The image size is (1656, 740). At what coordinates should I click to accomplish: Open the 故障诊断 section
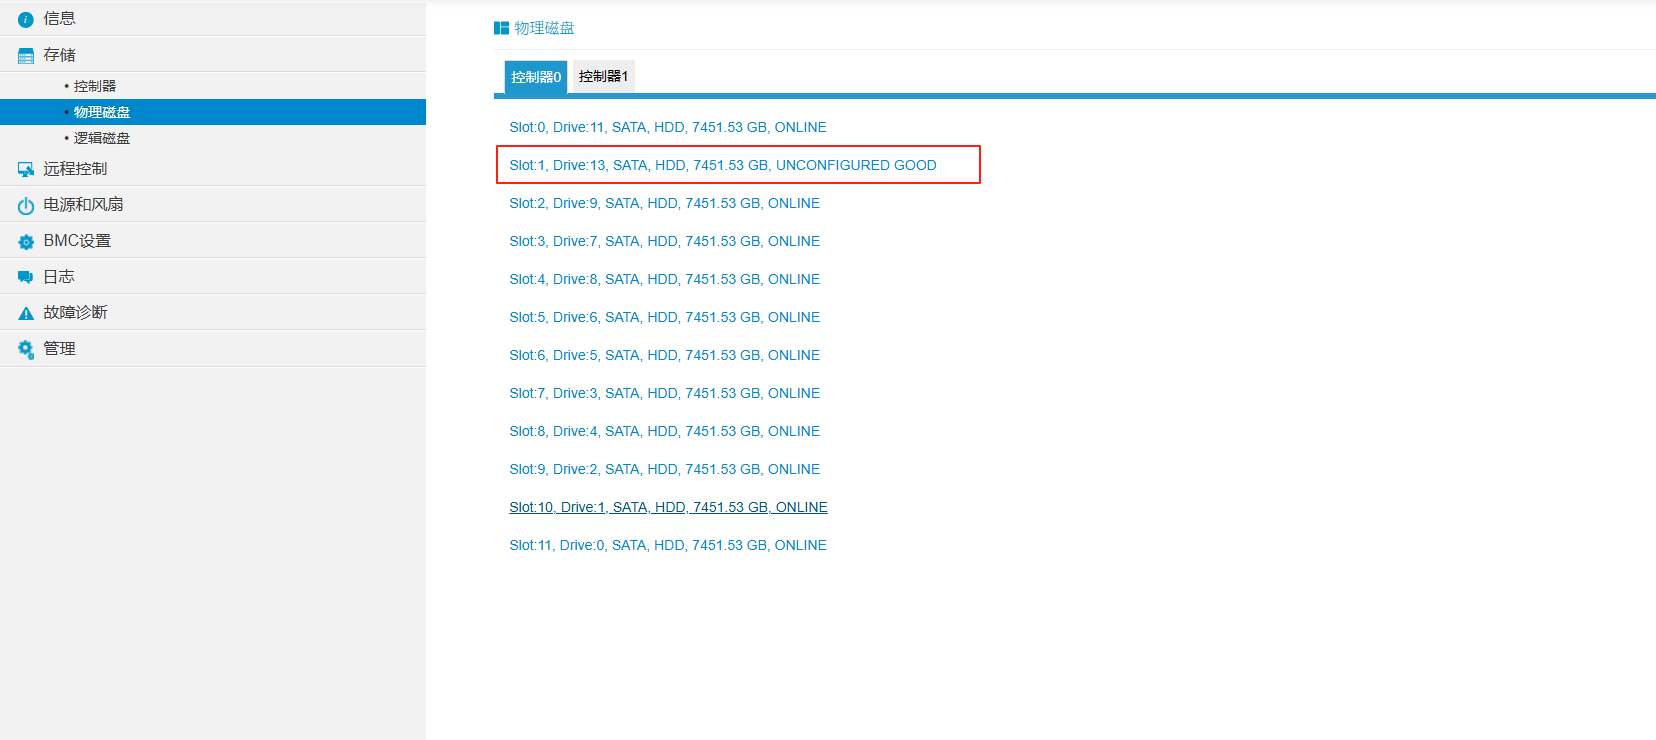[x=213, y=312]
